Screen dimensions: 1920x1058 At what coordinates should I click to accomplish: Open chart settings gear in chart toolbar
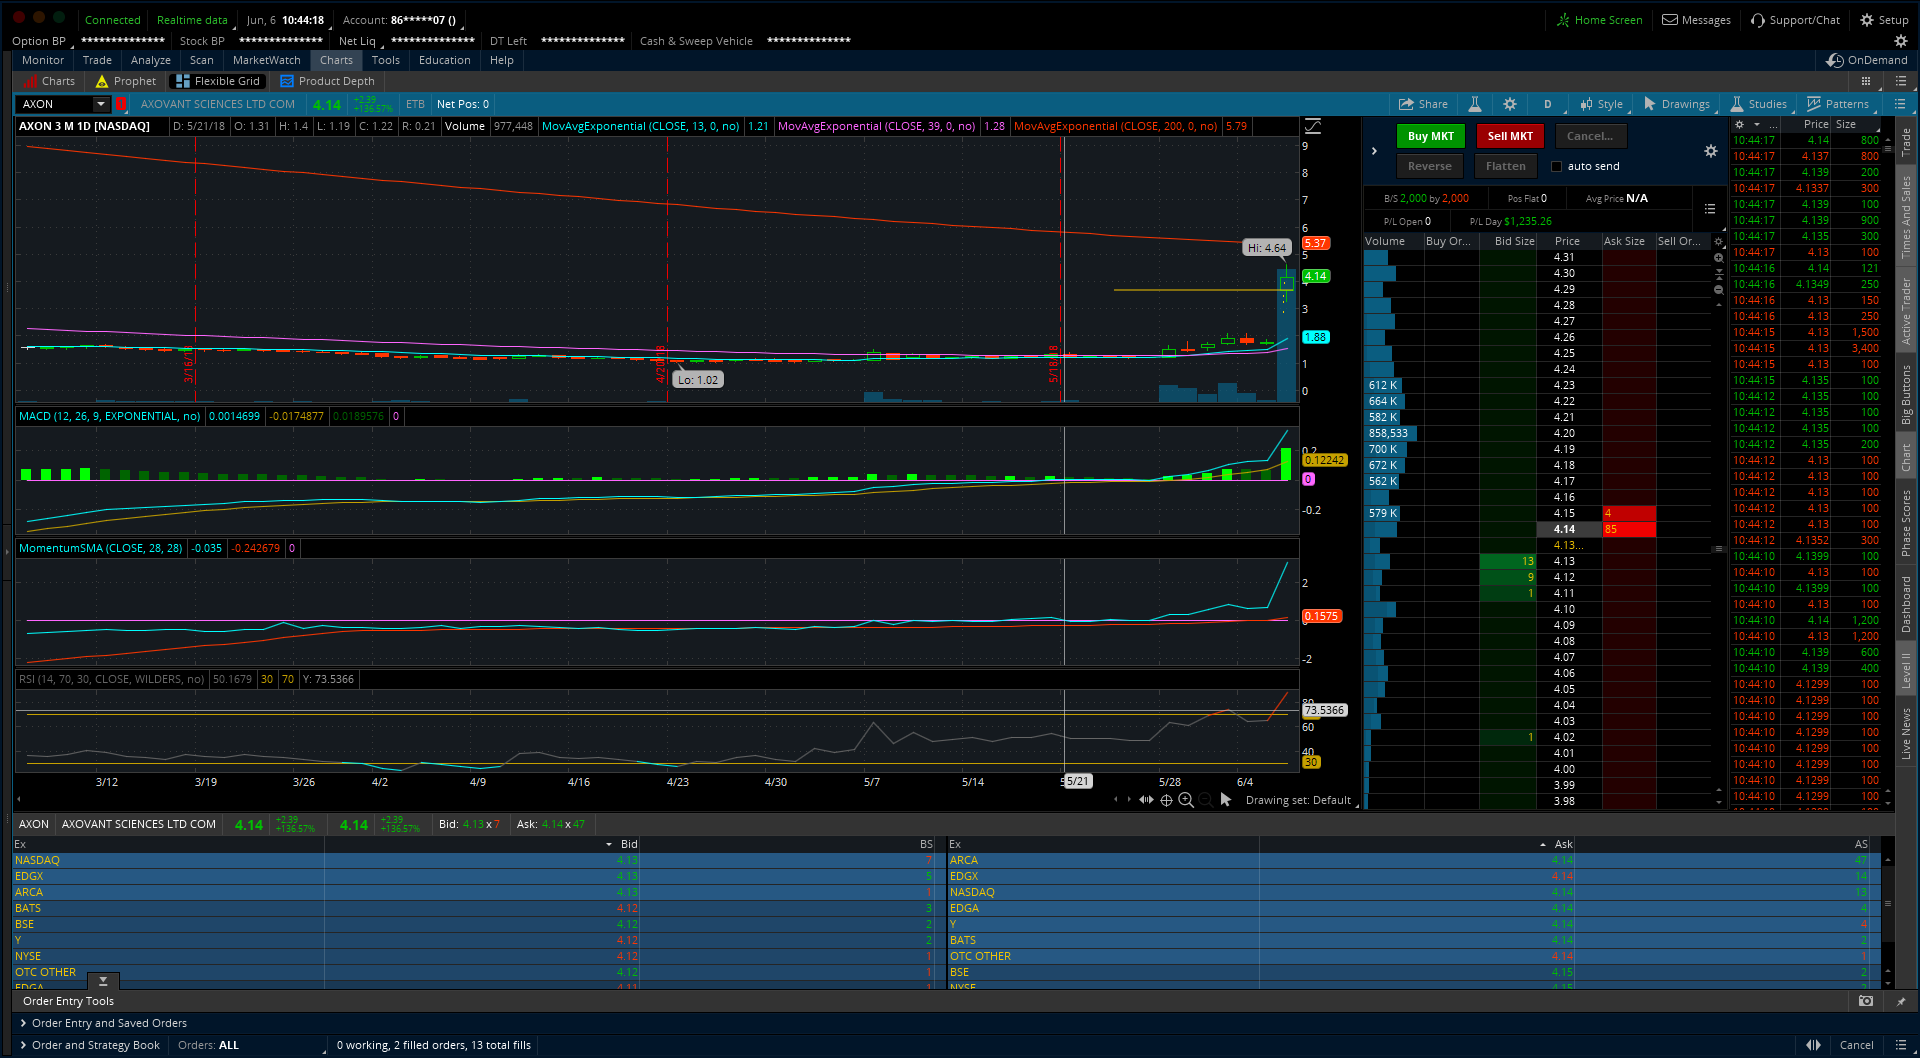coord(1510,104)
